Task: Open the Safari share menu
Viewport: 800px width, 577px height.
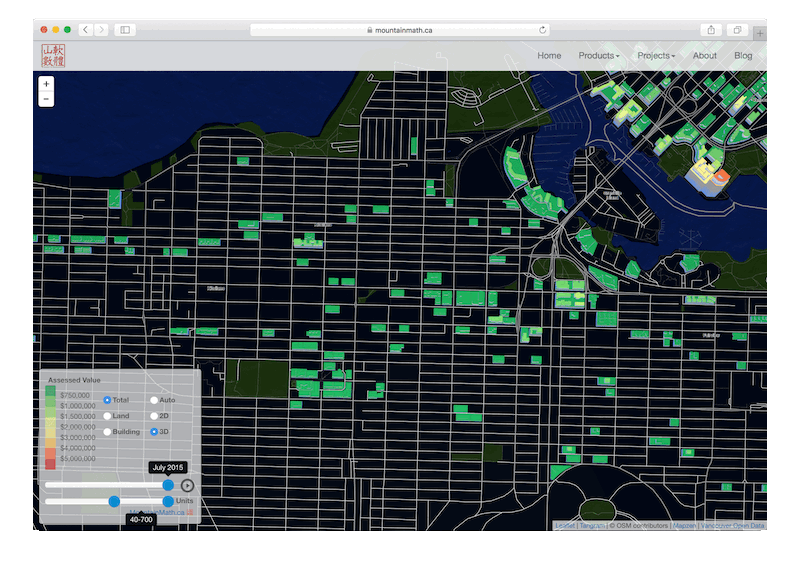Action: 711,30
